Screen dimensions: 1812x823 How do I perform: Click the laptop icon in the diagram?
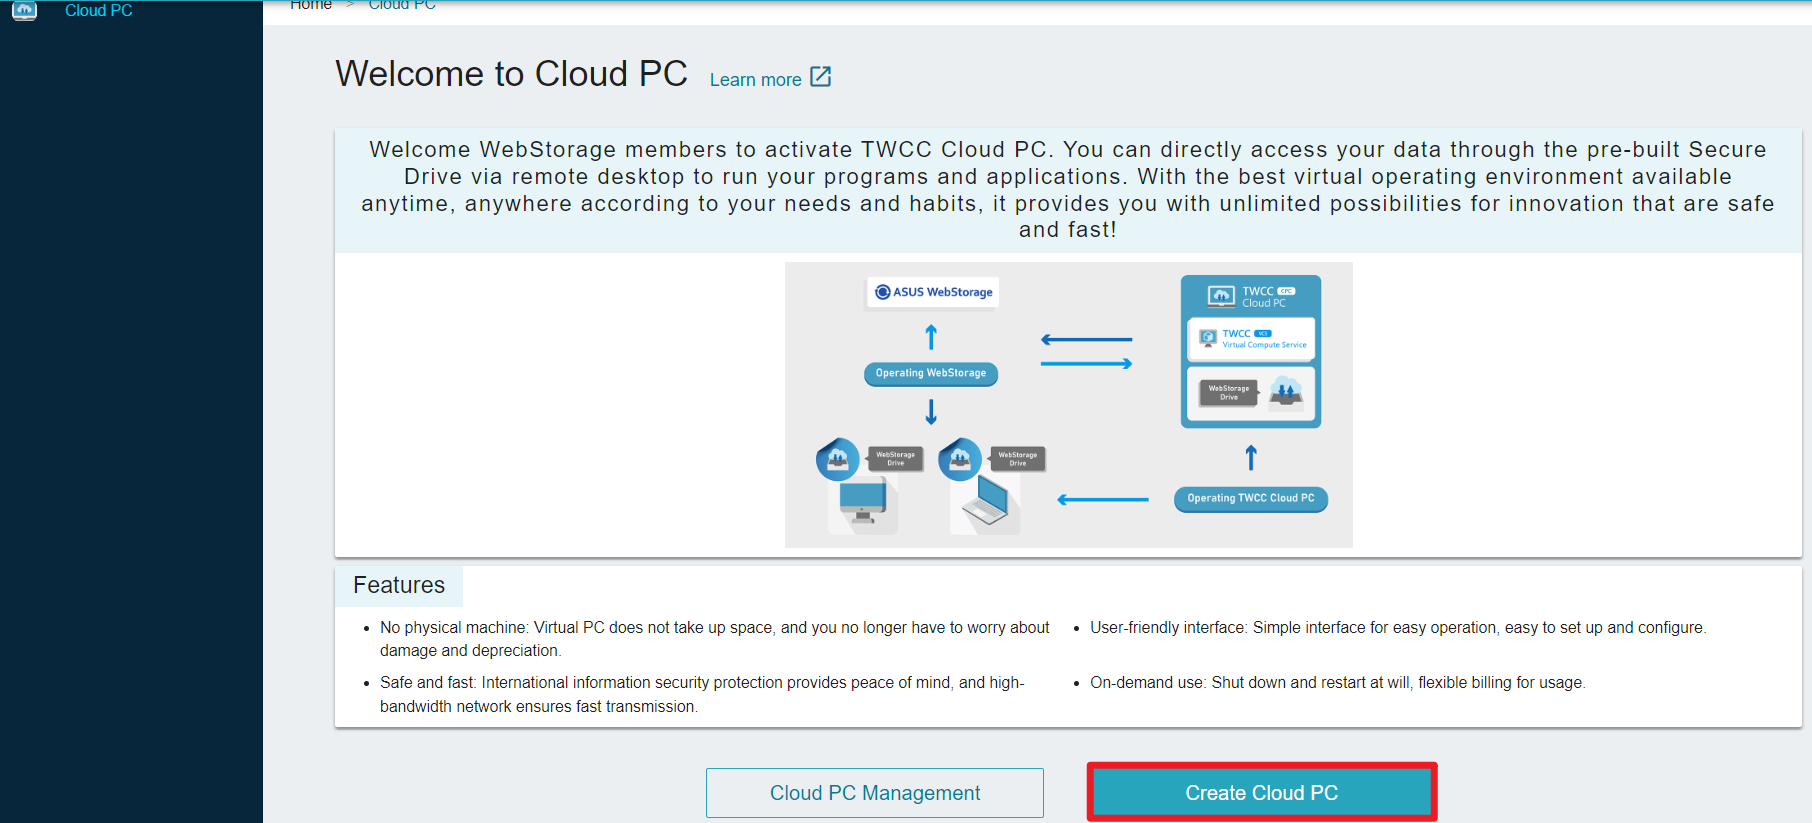986,500
